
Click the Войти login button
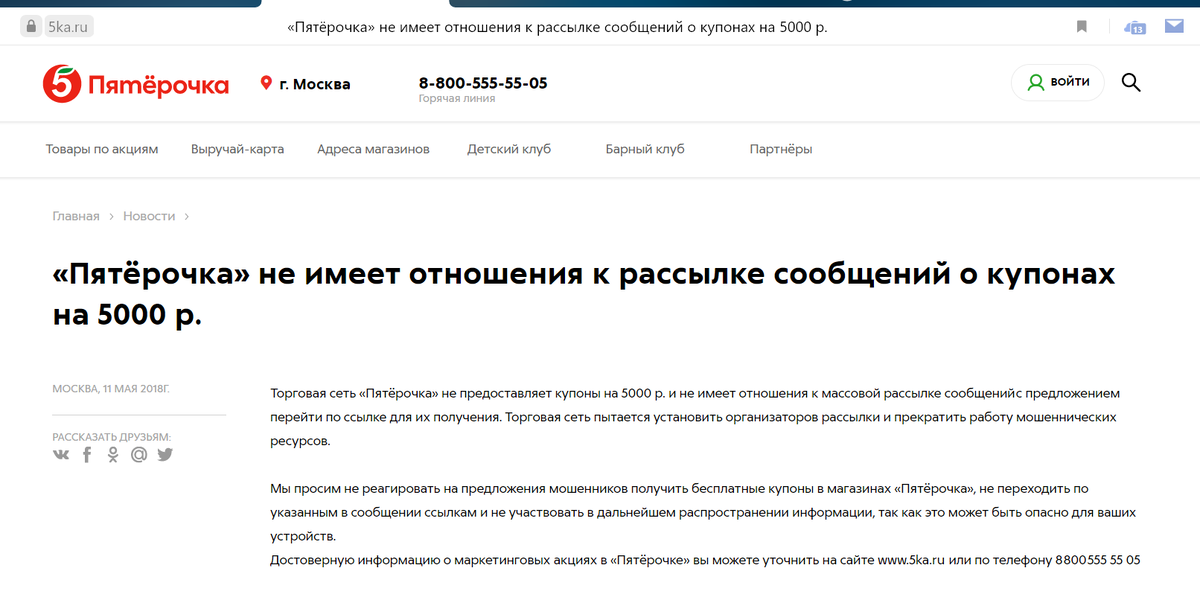click(x=1058, y=82)
